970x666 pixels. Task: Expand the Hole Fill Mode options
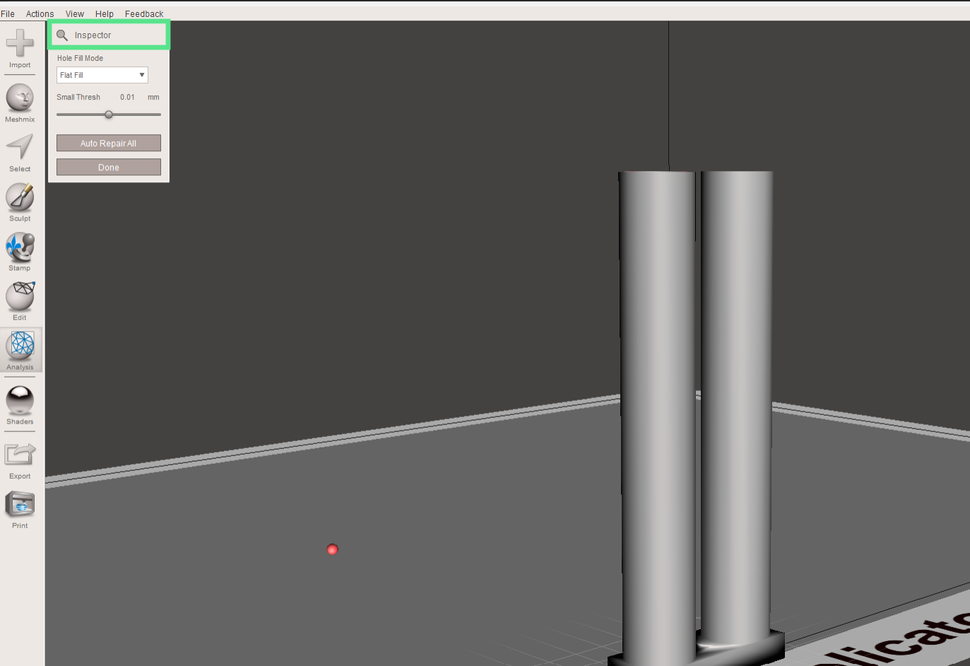pos(141,74)
